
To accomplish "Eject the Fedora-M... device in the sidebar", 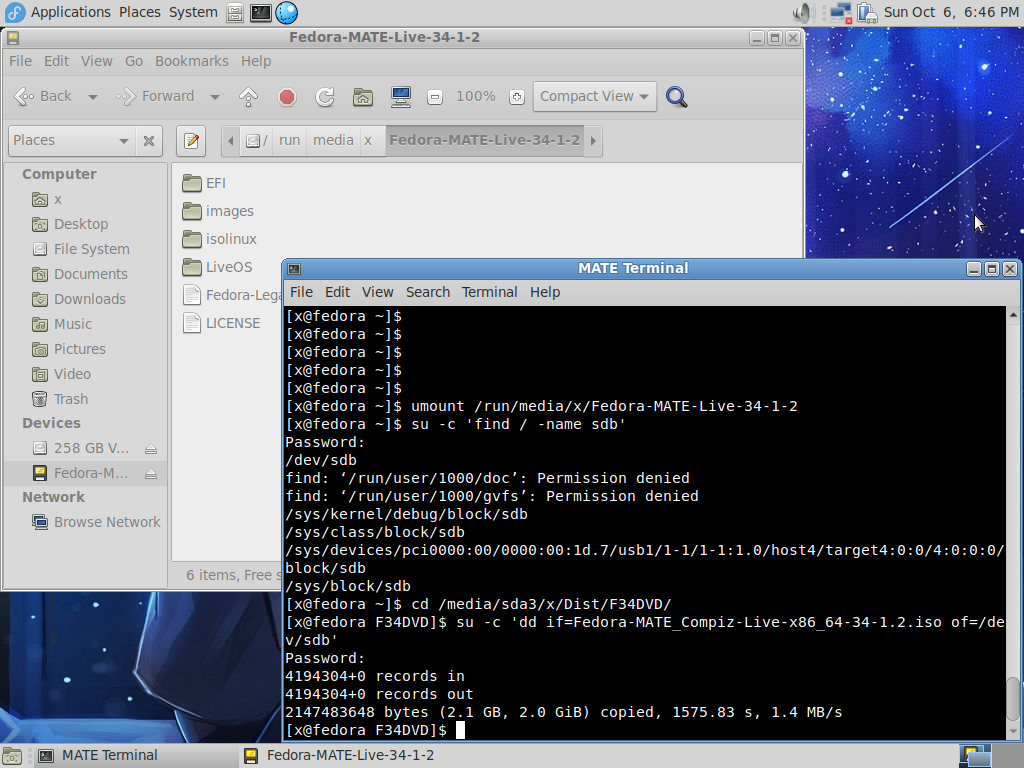I will (x=151, y=473).
